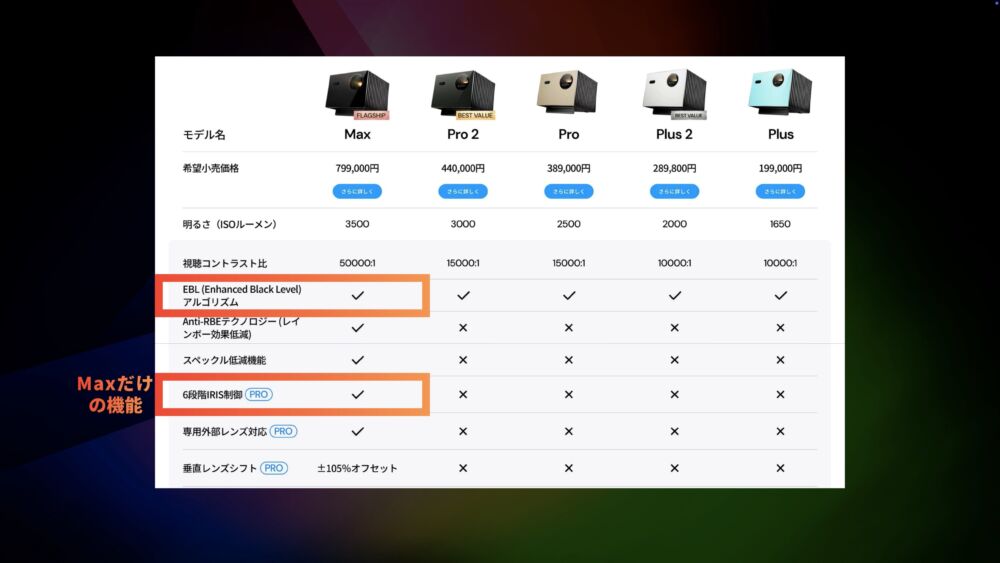Click the PRO badge beside 垂直レンズシフト

[x=274, y=468]
